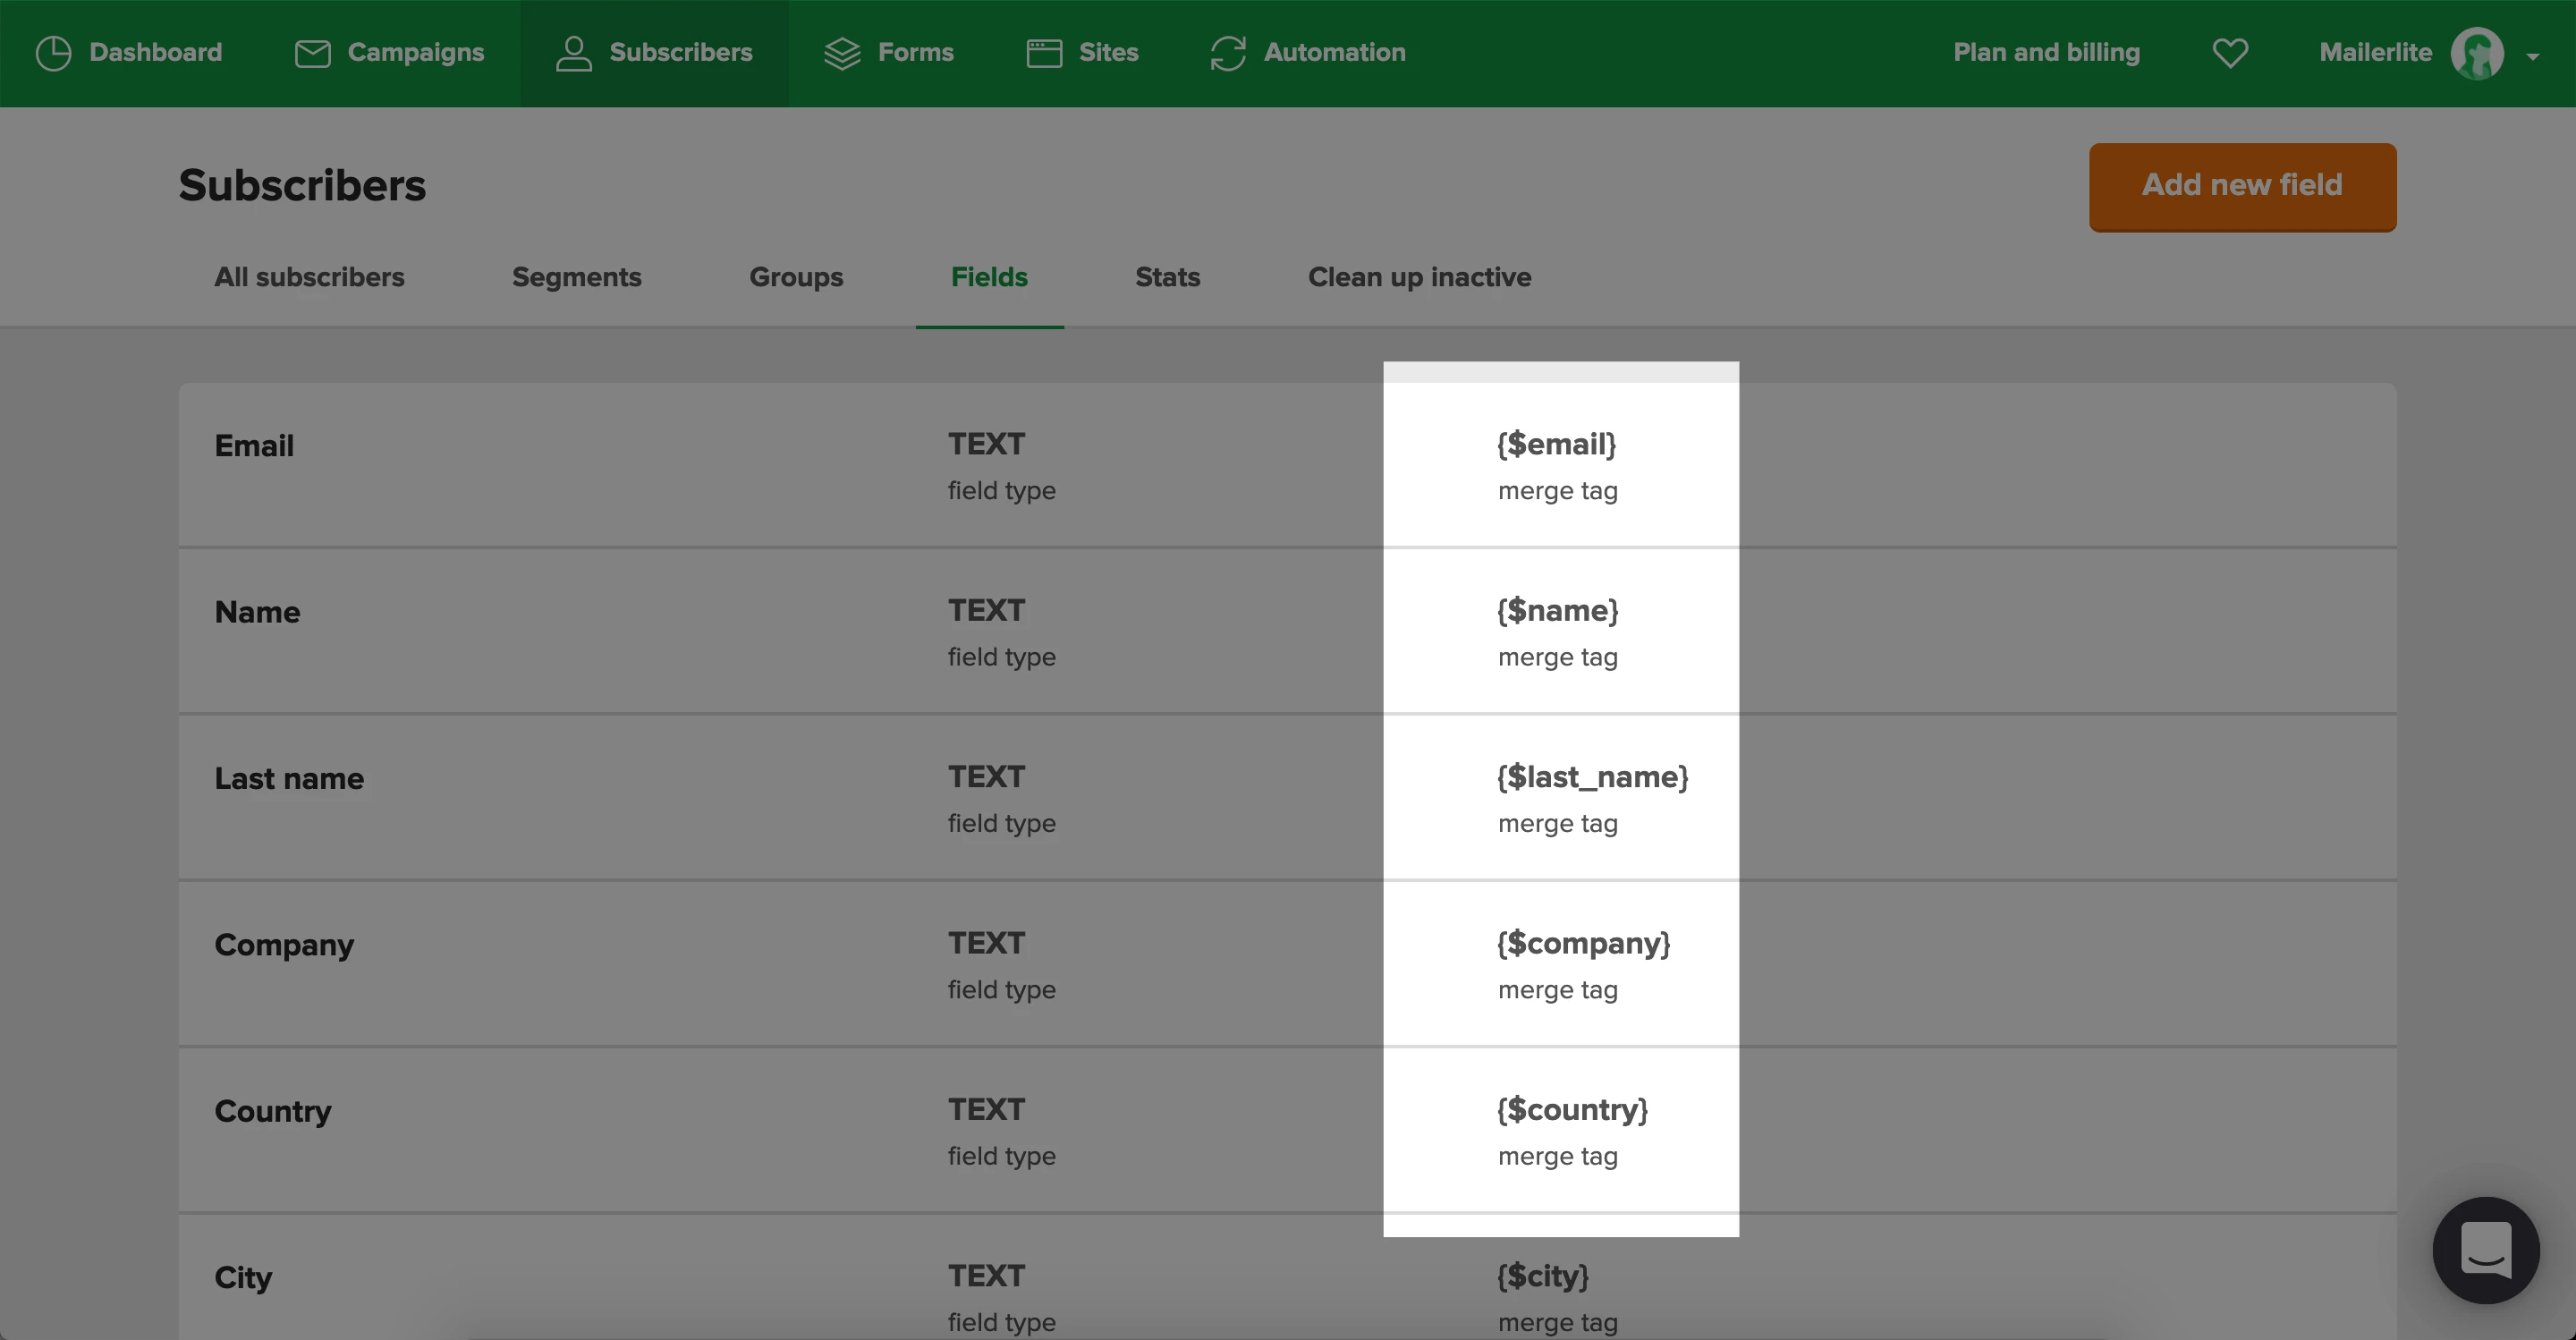Go to All subscribers tab
The image size is (2576, 1340).
tap(309, 277)
